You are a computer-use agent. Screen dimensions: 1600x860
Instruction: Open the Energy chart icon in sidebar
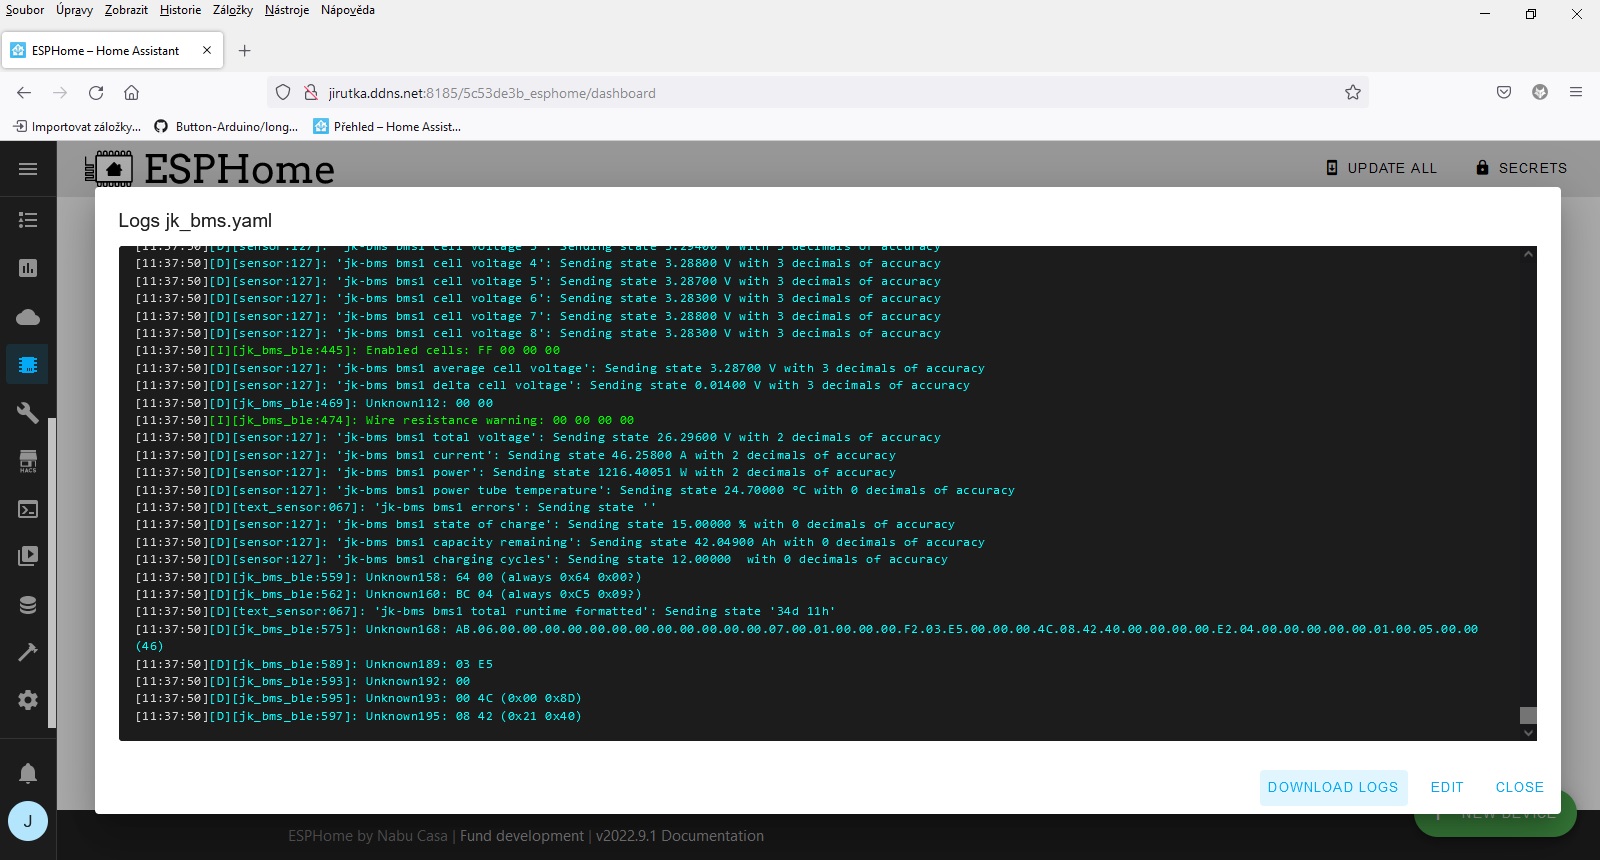click(x=28, y=268)
